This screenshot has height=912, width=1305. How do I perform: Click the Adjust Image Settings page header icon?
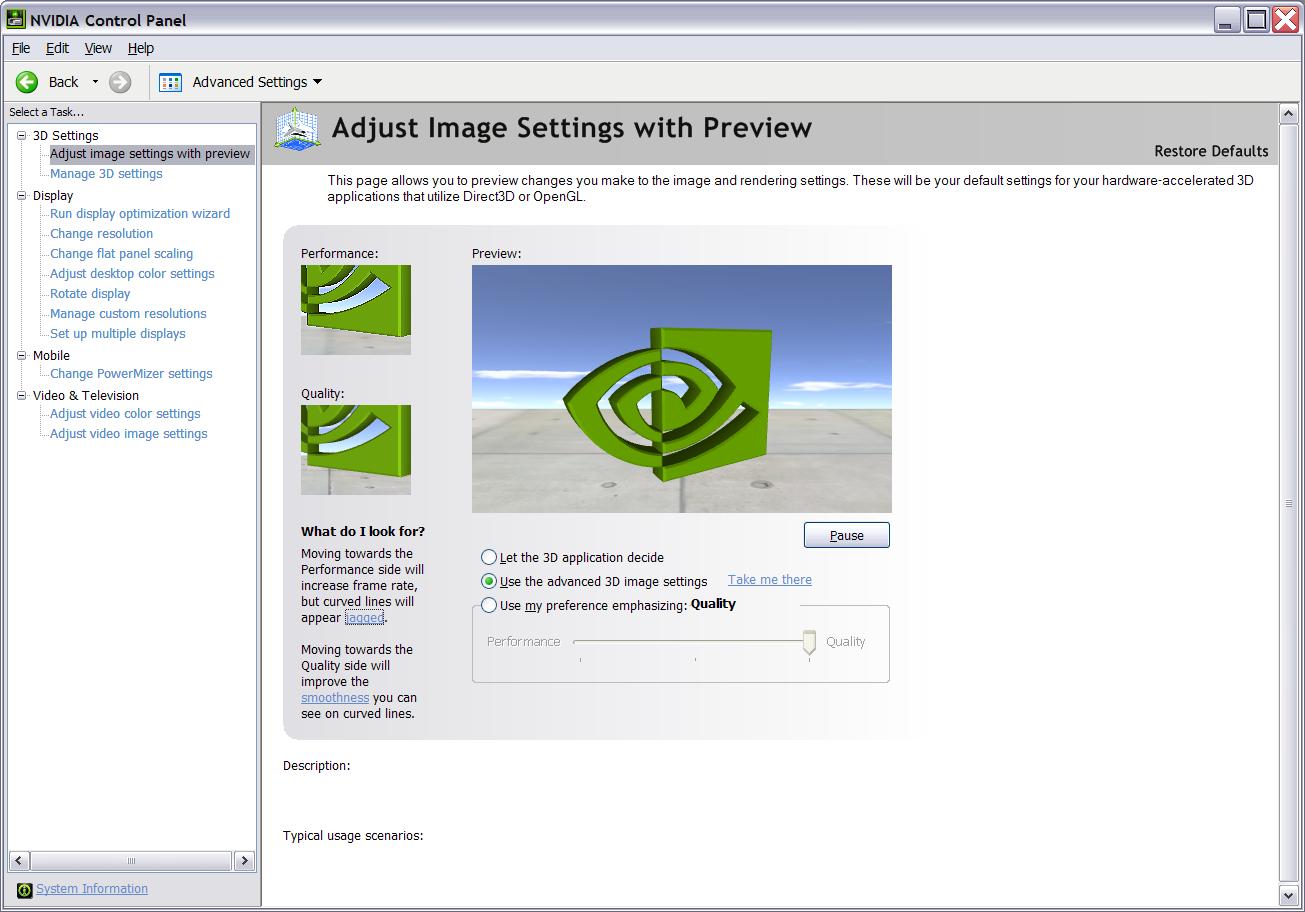point(297,129)
